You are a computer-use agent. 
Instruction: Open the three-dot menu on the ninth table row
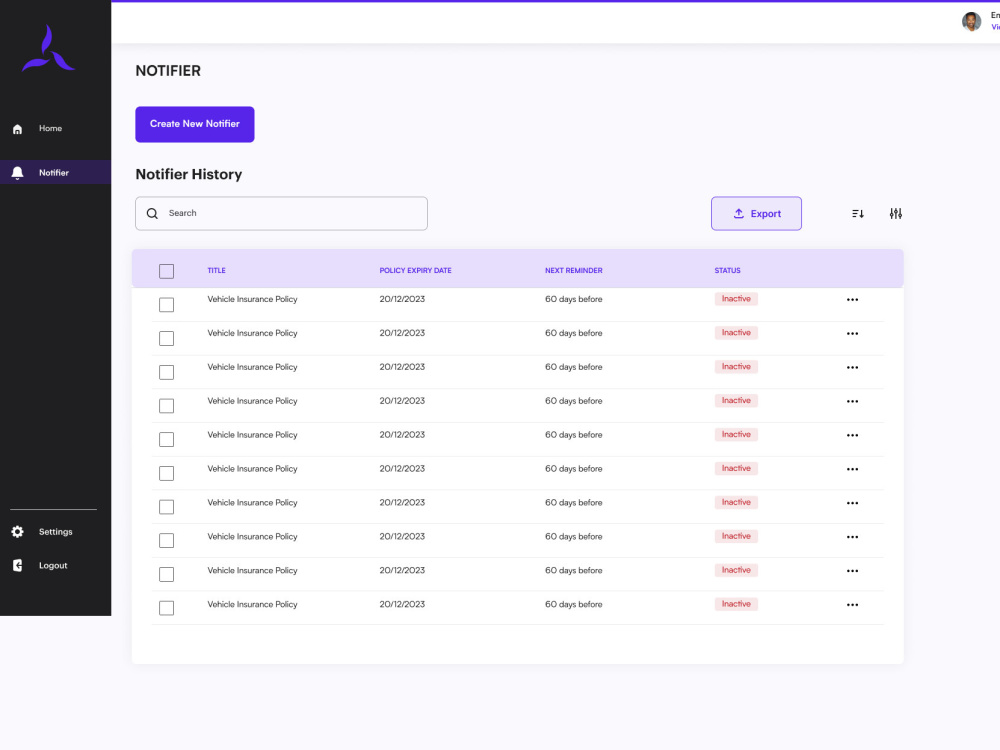click(852, 571)
